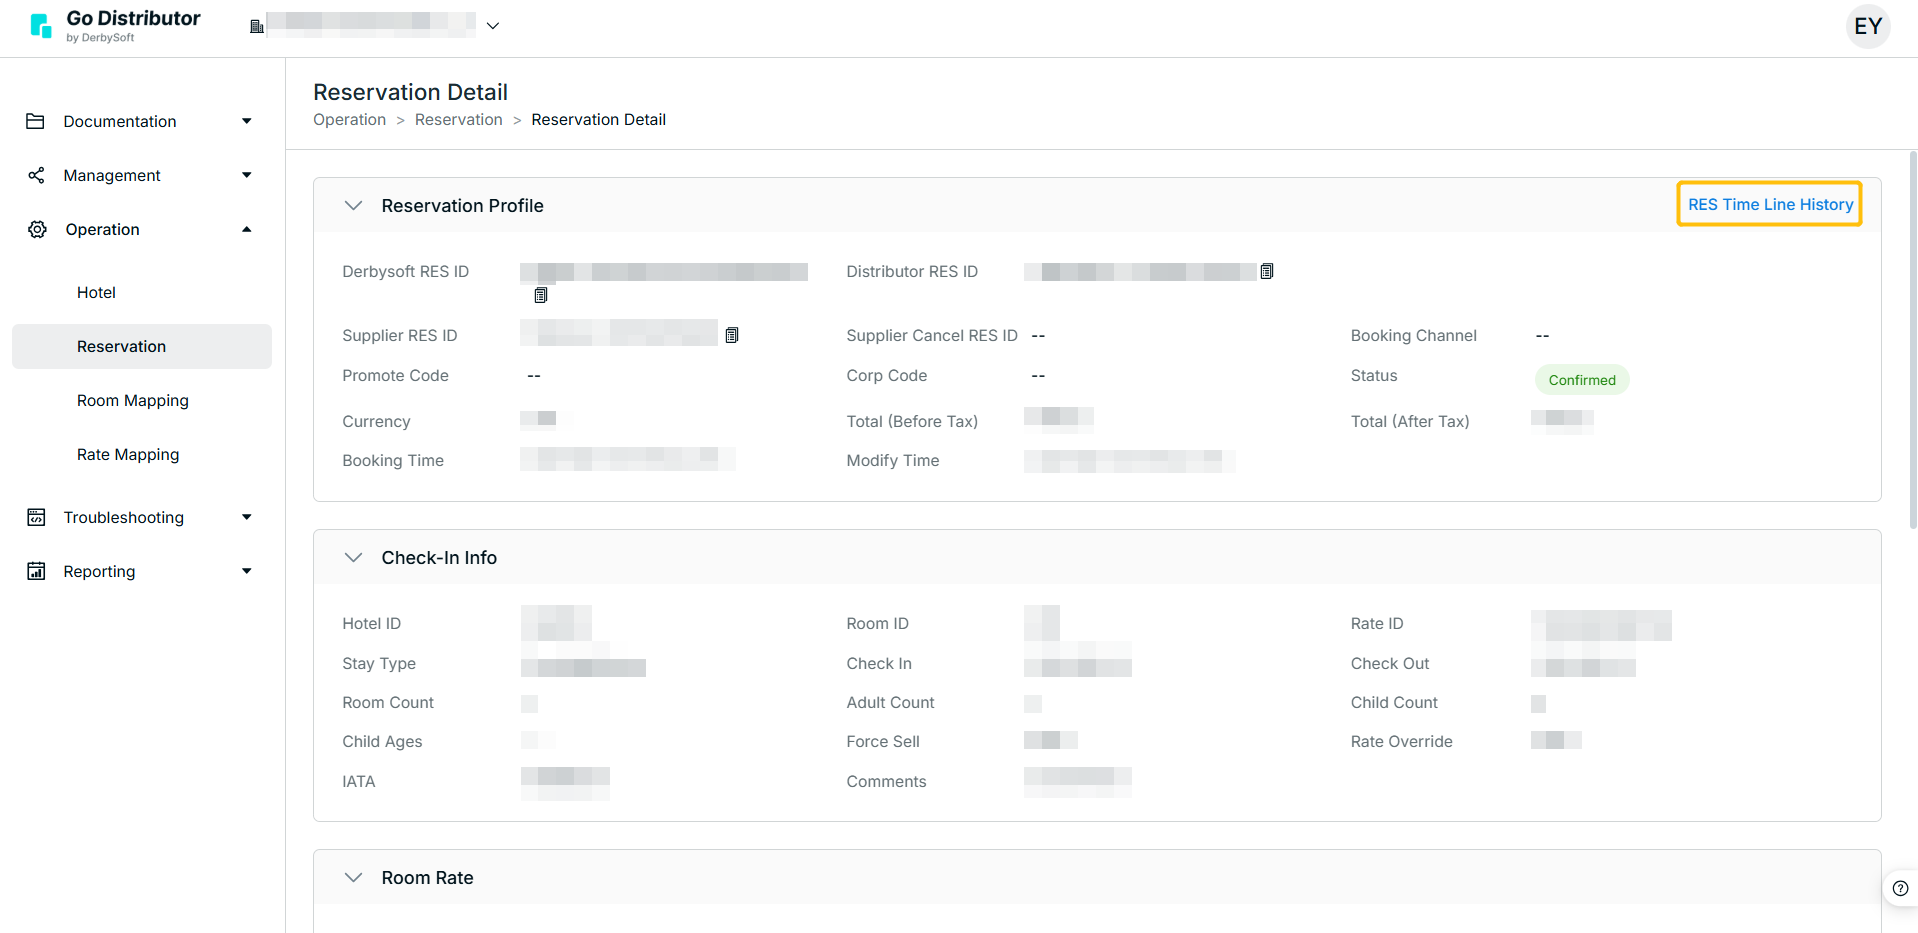The image size is (1918, 933).
Task: Click the Management menu label
Action: click(112, 175)
